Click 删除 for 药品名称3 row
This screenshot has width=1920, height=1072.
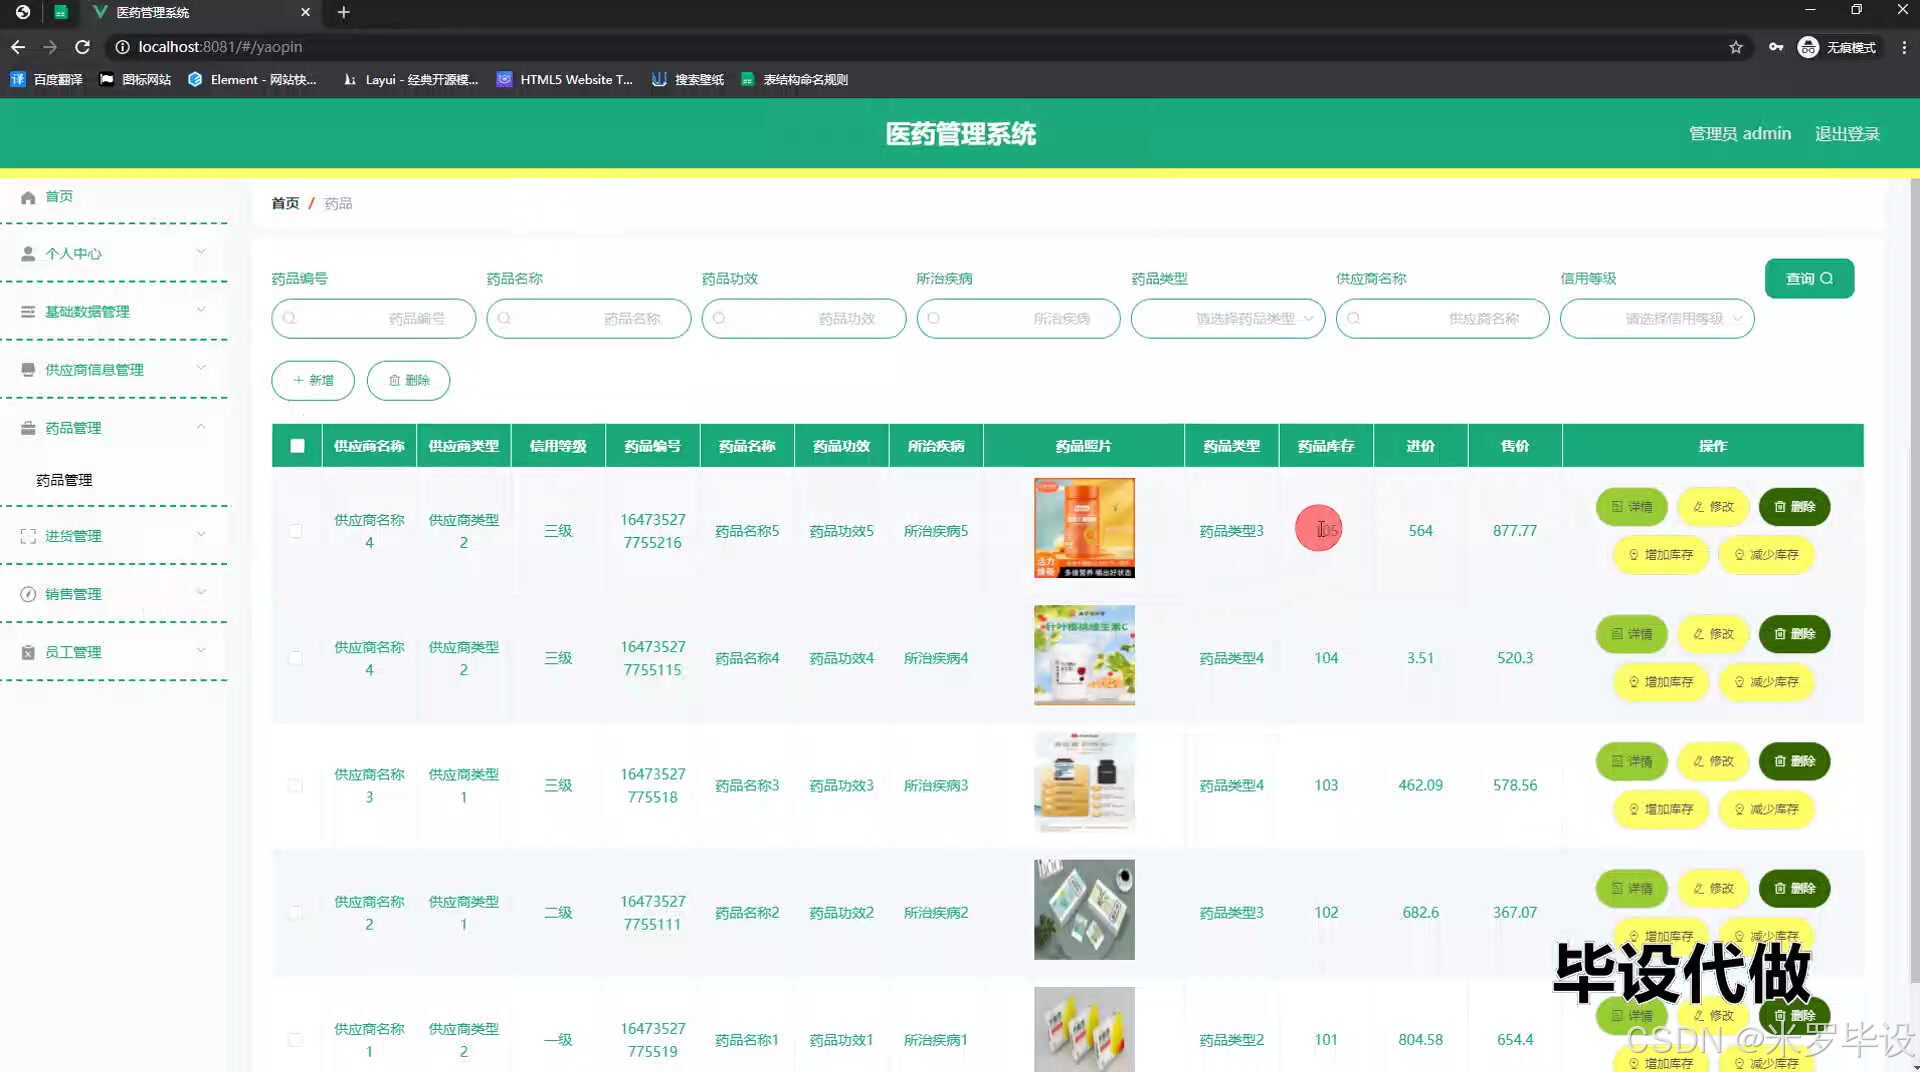click(1795, 761)
